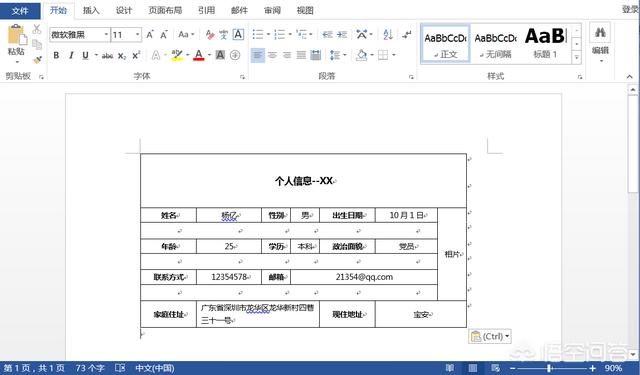This screenshot has width=640, height=375.
Task: Toggle italic formatting
Action: (x=71, y=55)
